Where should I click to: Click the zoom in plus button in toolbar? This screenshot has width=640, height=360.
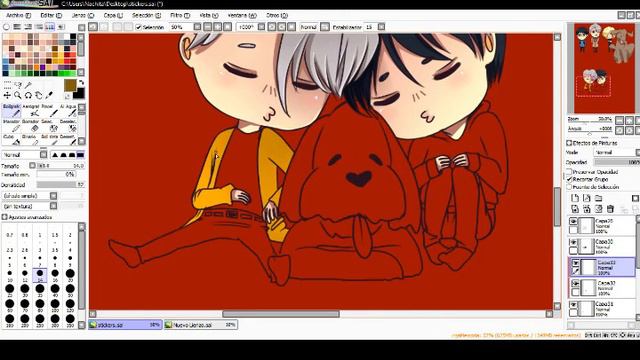218,27
